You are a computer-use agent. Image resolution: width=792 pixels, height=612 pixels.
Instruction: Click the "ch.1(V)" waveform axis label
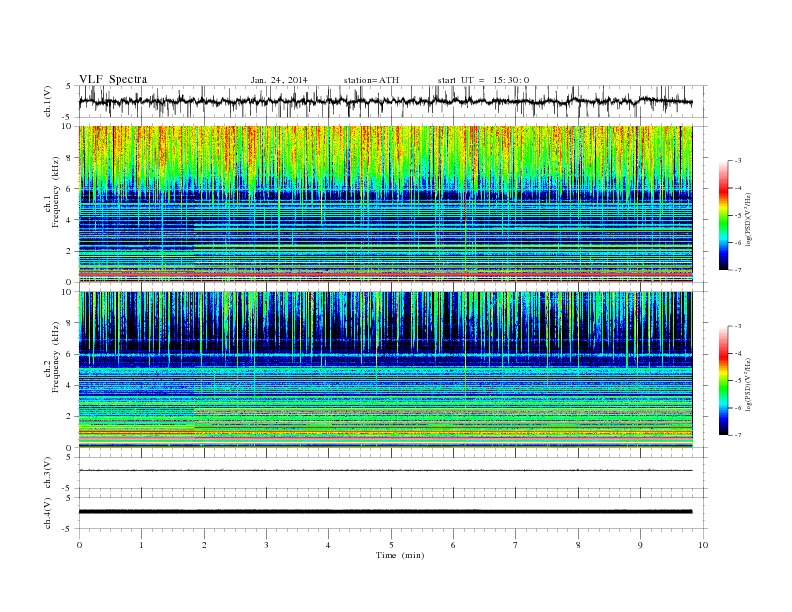click(x=47, y=101)
